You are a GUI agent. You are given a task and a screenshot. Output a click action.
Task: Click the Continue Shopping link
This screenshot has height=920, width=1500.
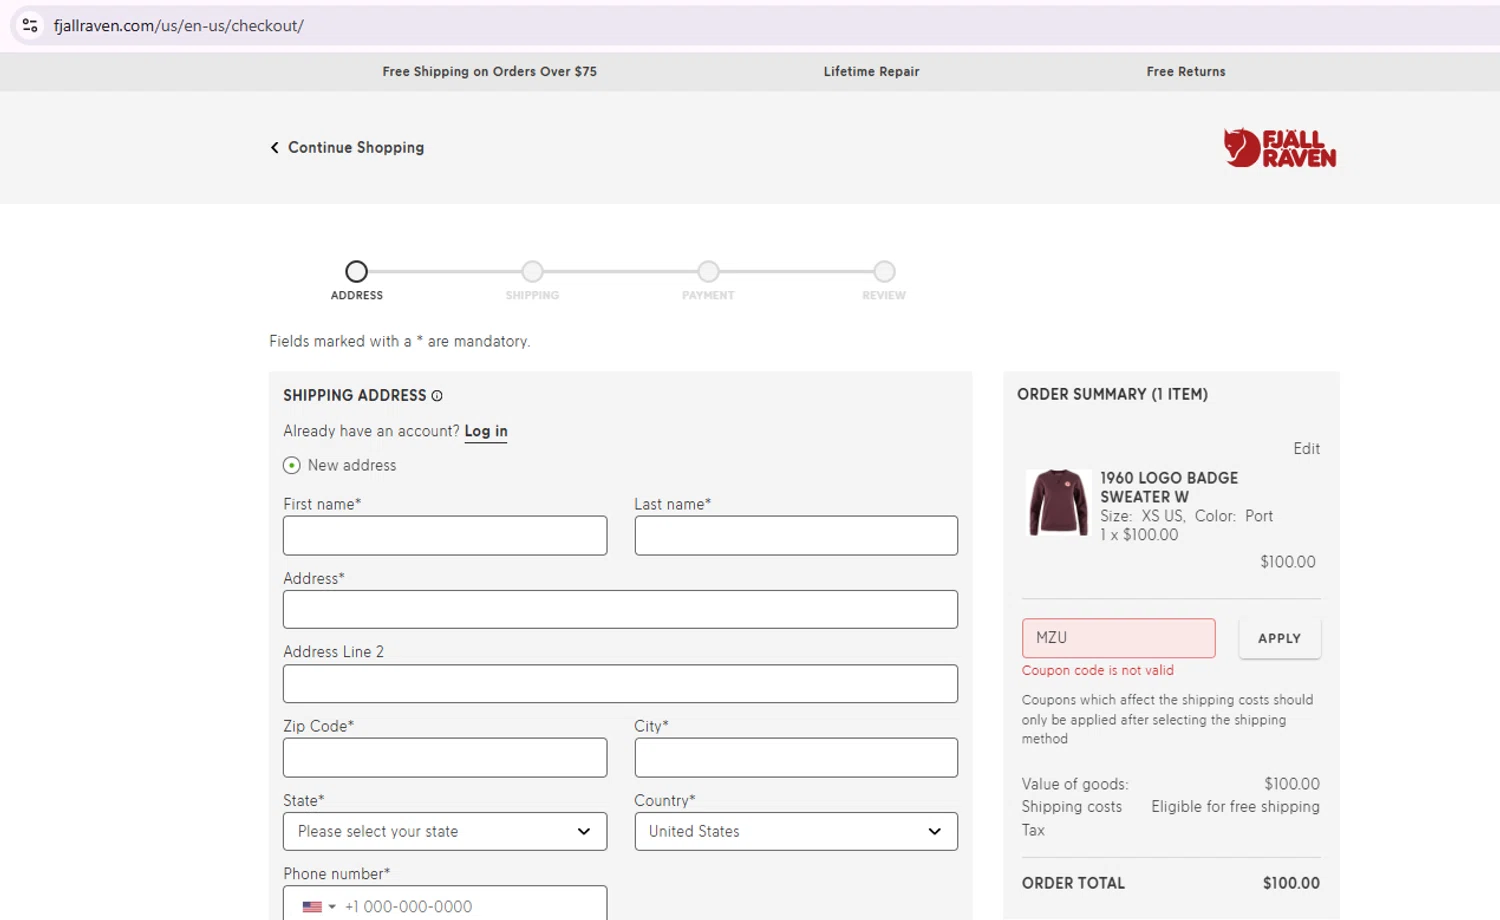point(356,147)
